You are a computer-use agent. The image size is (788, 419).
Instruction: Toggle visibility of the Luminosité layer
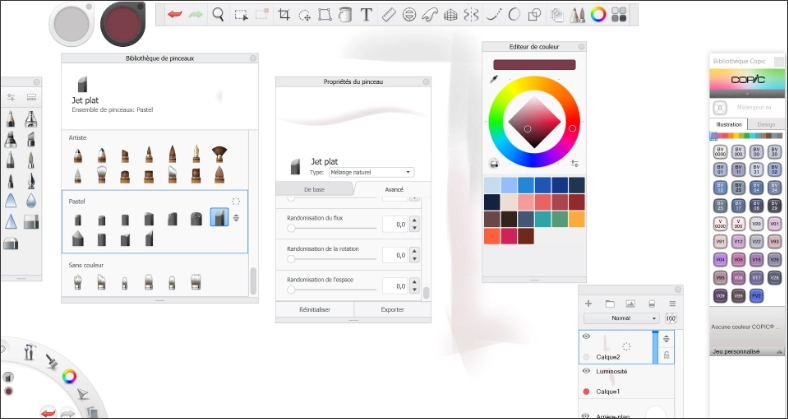(x=587, y=371)
